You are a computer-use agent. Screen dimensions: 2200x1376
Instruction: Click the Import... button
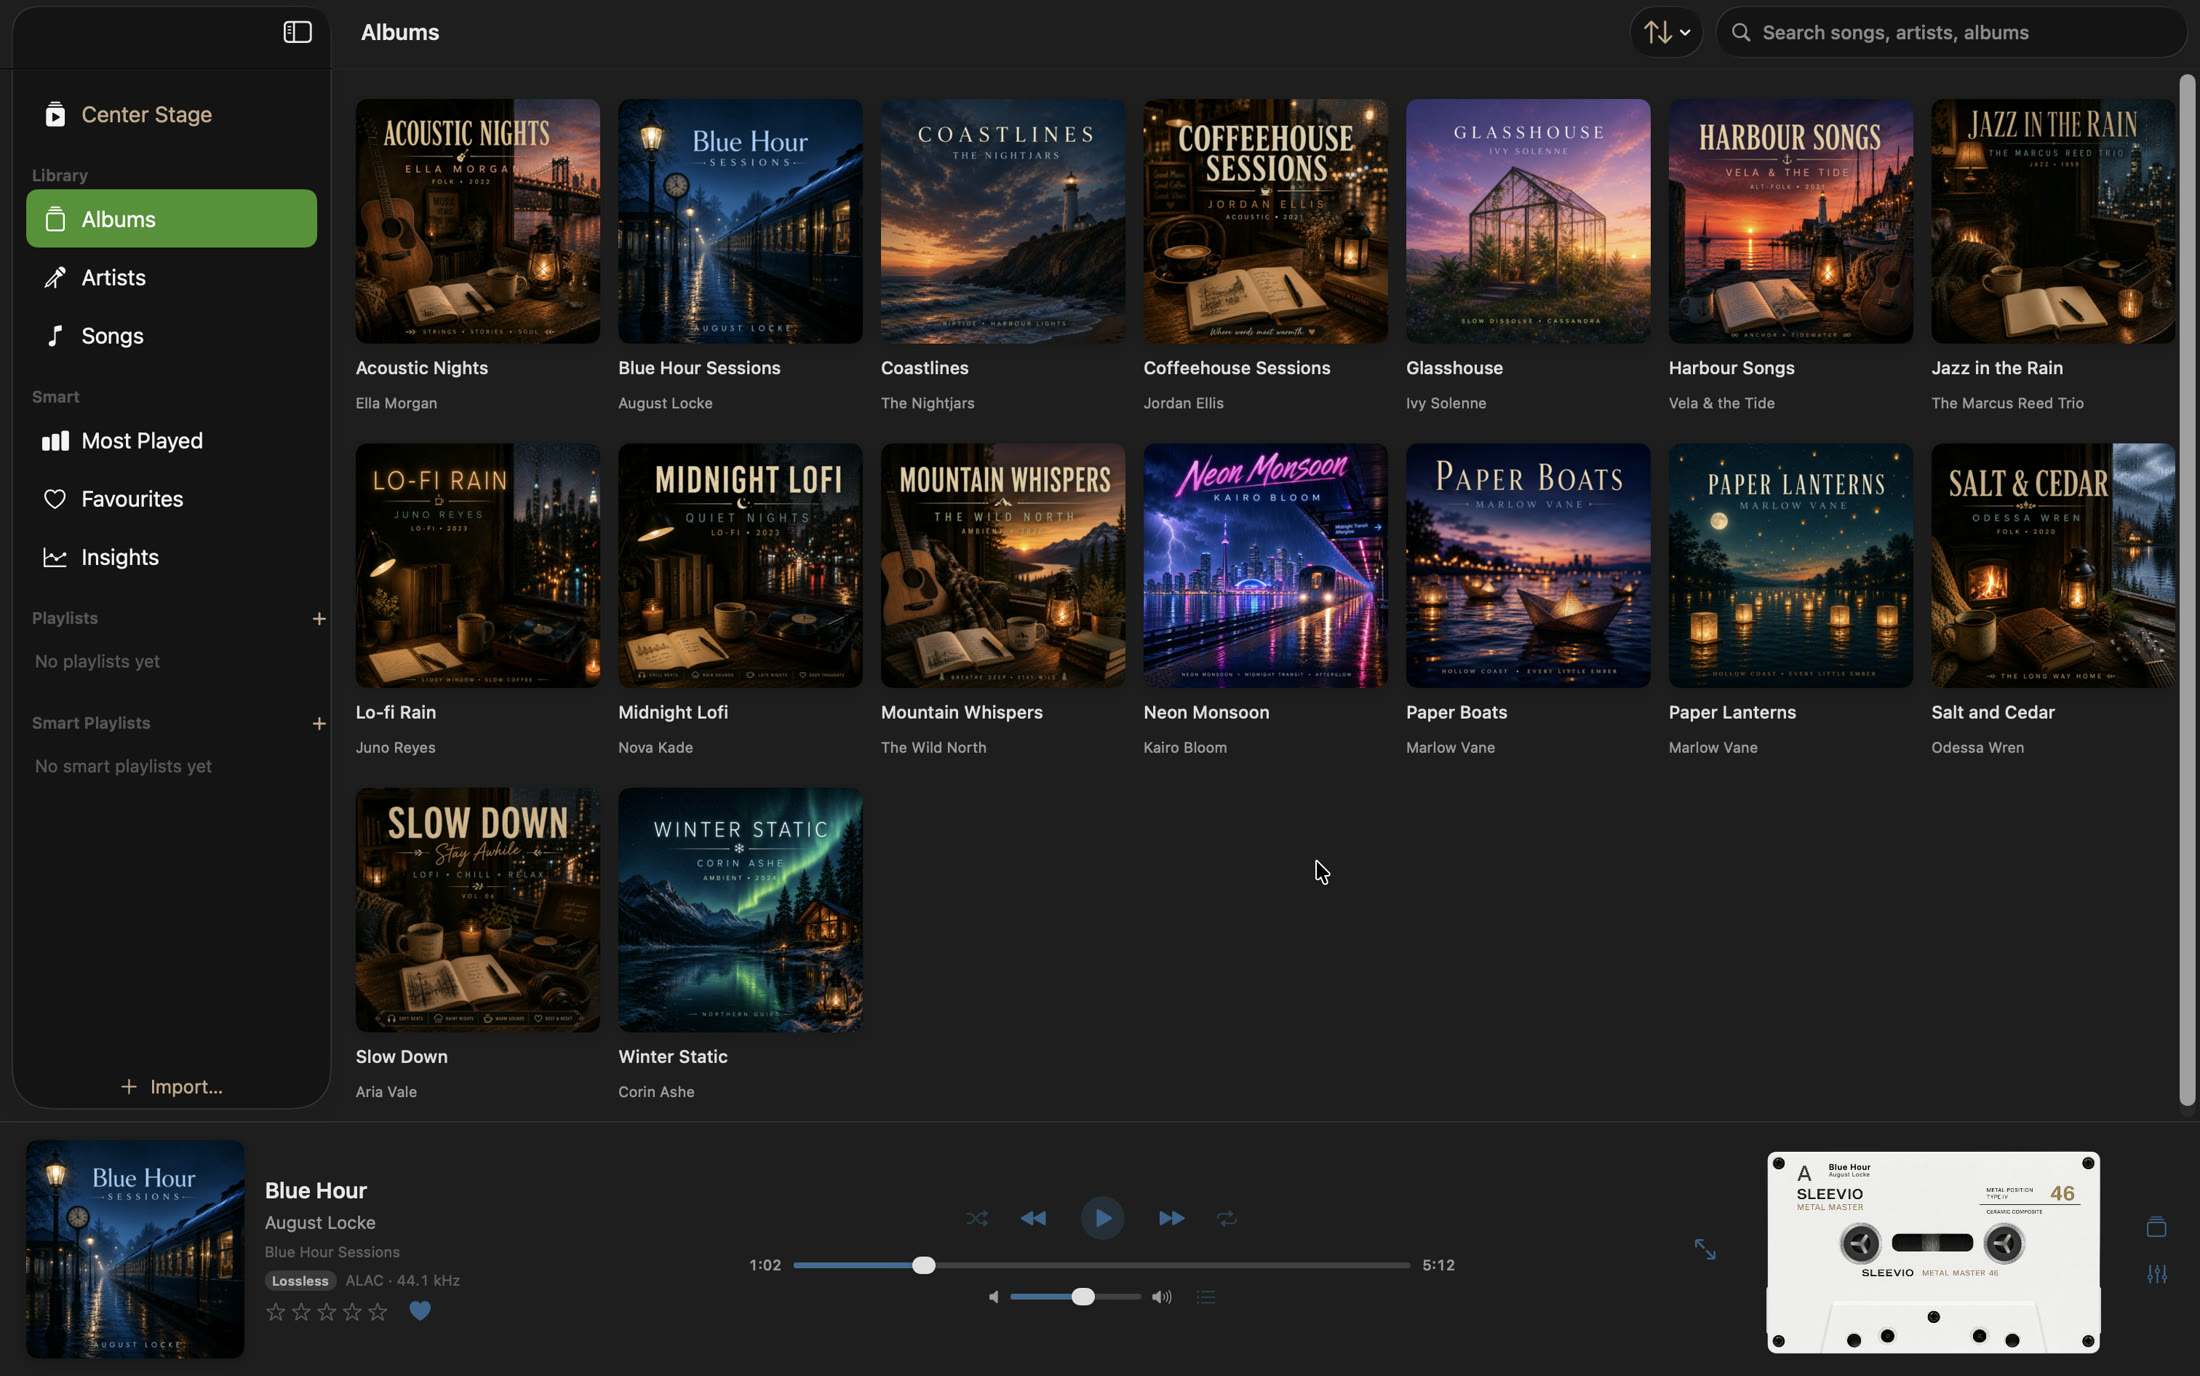tap(171, 1086)
